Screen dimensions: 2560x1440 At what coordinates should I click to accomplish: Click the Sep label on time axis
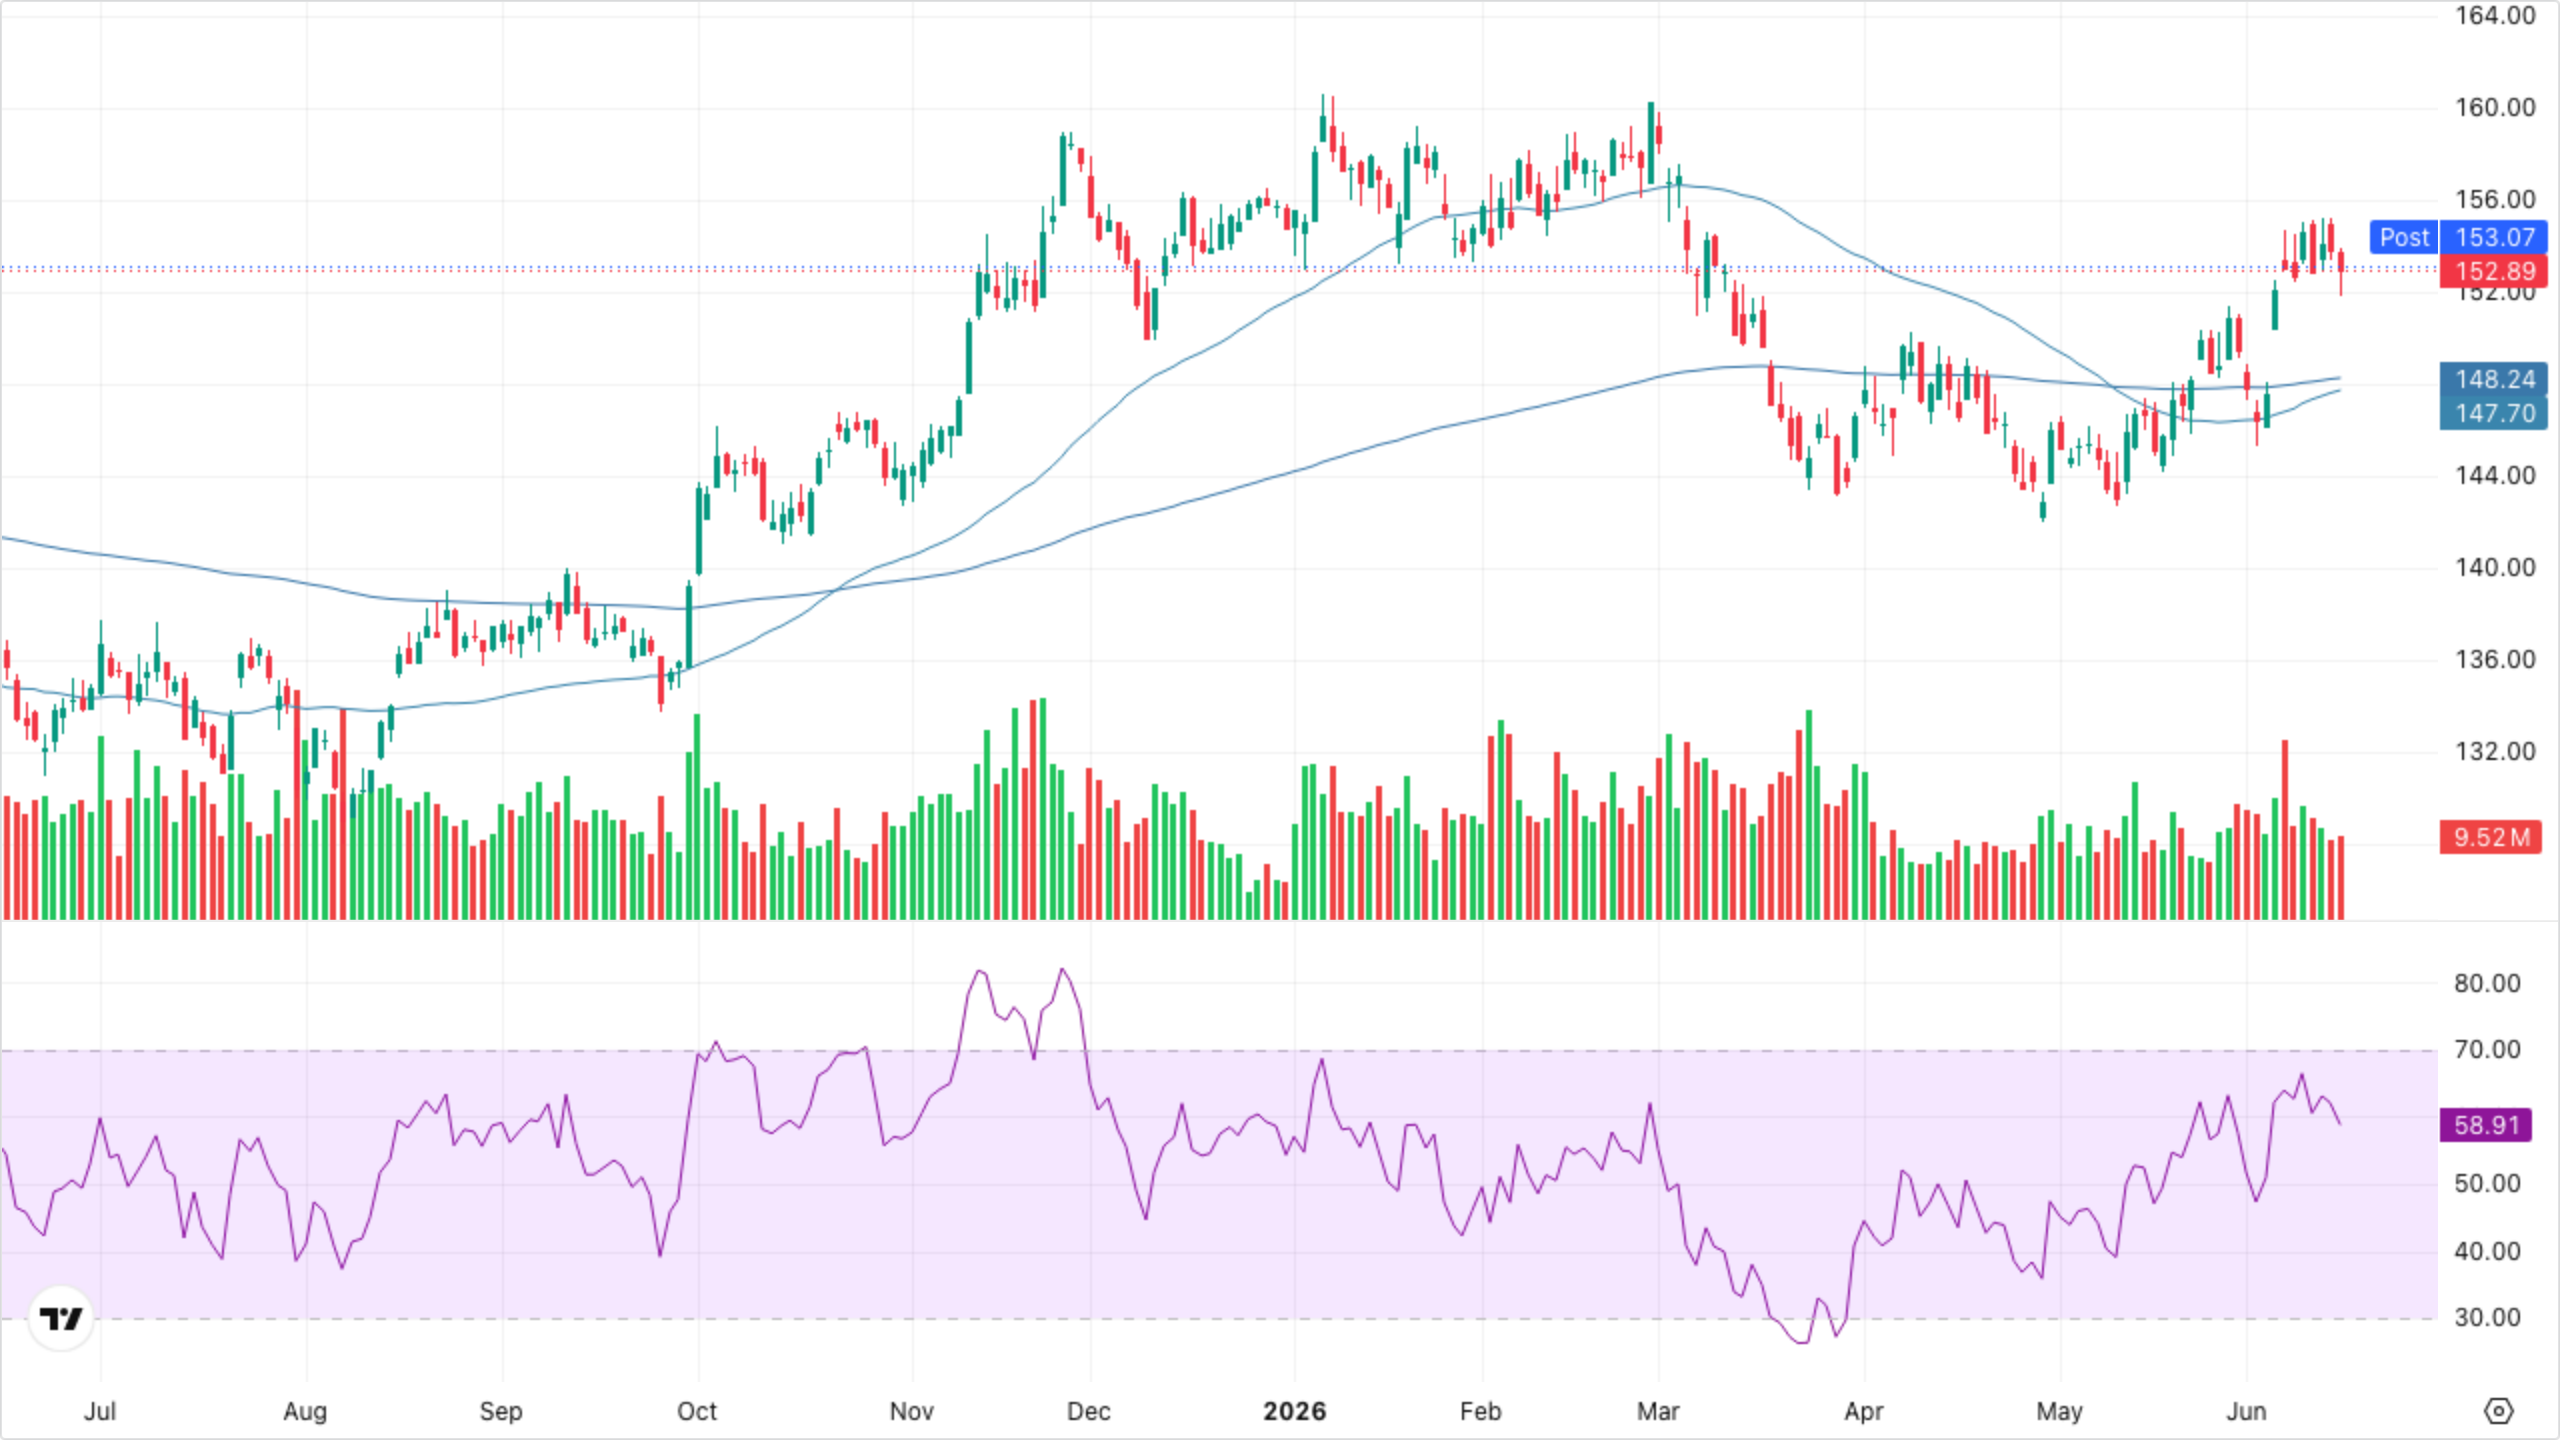(501, 1411)
